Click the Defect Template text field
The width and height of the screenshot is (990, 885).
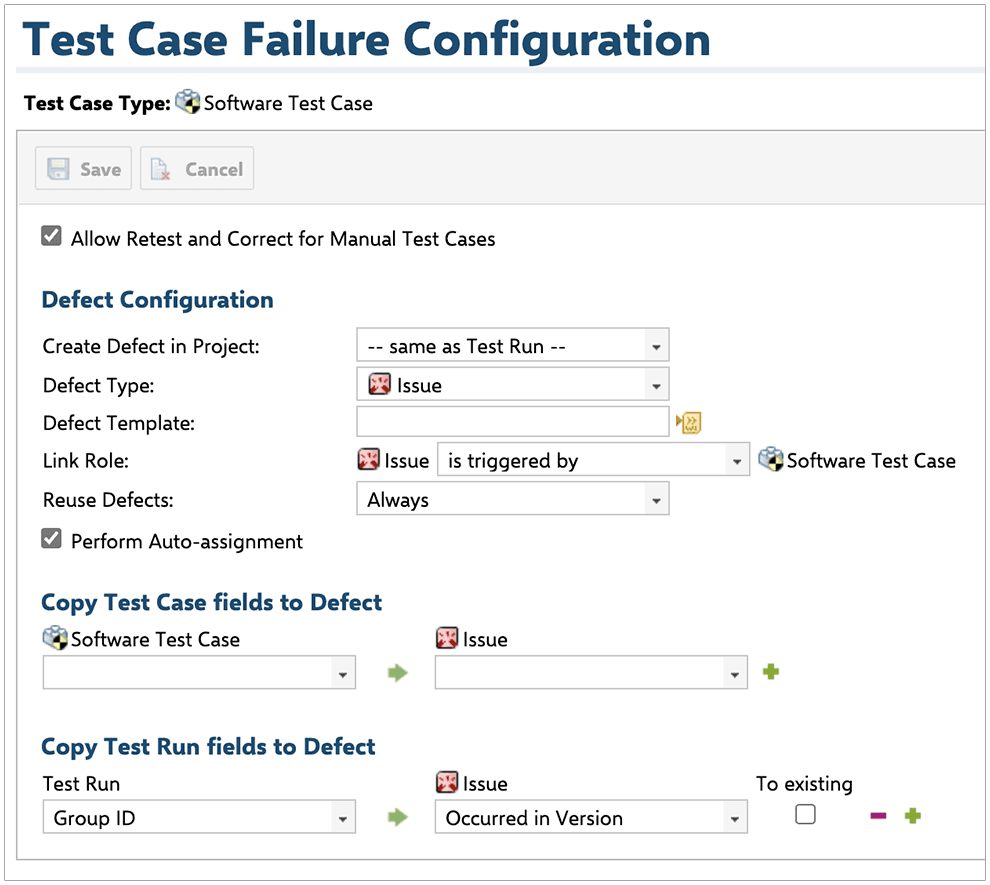pyautogui.click(x=512, y=422)
